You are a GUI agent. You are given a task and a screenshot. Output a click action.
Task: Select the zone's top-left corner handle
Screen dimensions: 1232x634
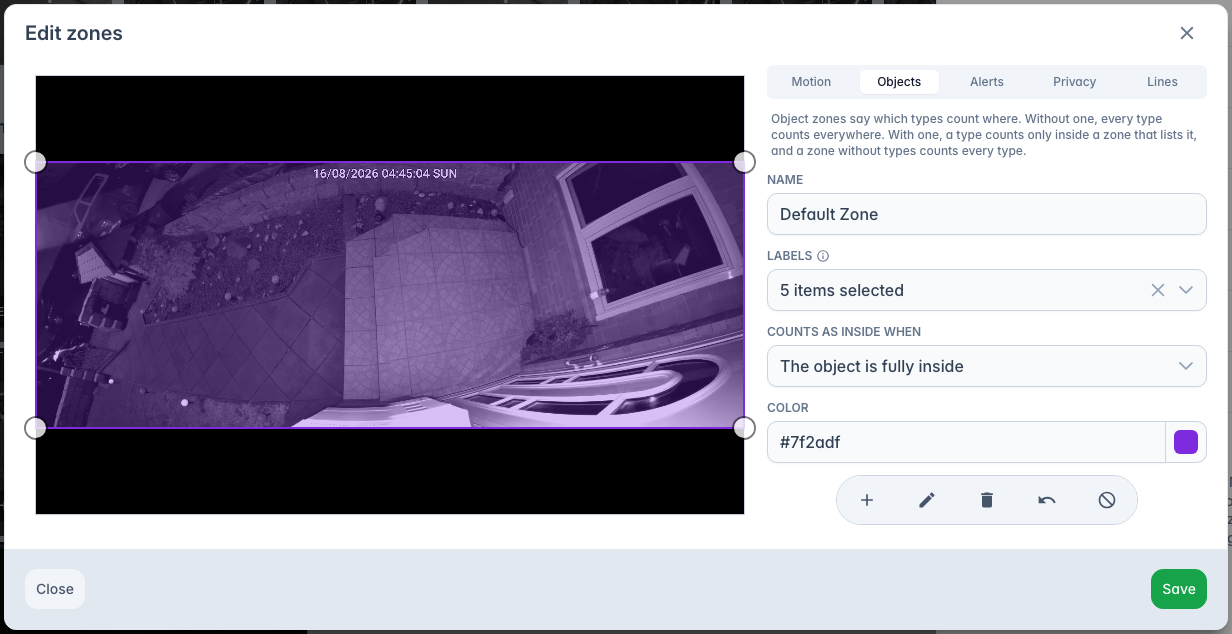(x=35, y=162)
